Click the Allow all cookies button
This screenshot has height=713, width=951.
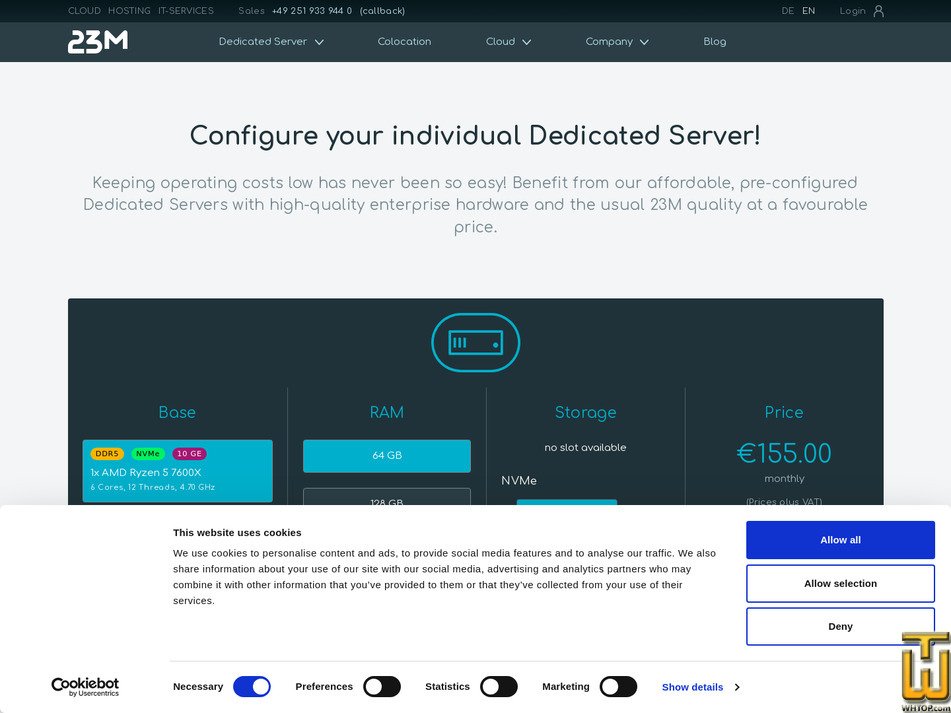840,540
